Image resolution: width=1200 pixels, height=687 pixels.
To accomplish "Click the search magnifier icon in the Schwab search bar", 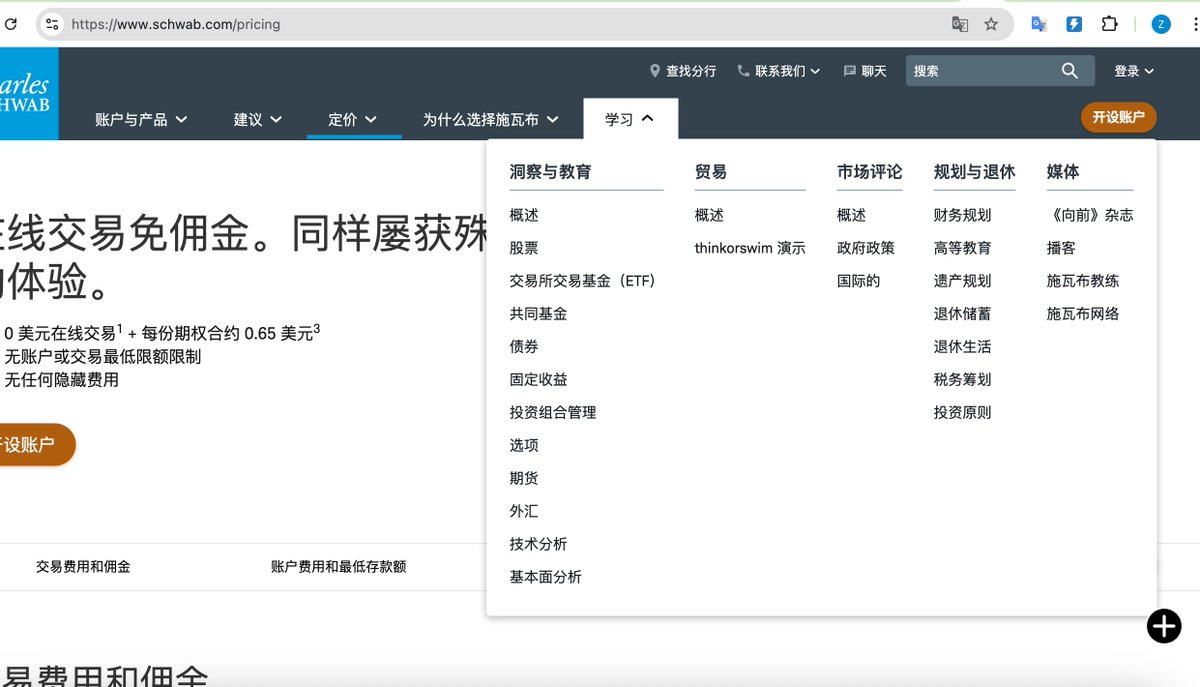I will (x=1069, y=70).
